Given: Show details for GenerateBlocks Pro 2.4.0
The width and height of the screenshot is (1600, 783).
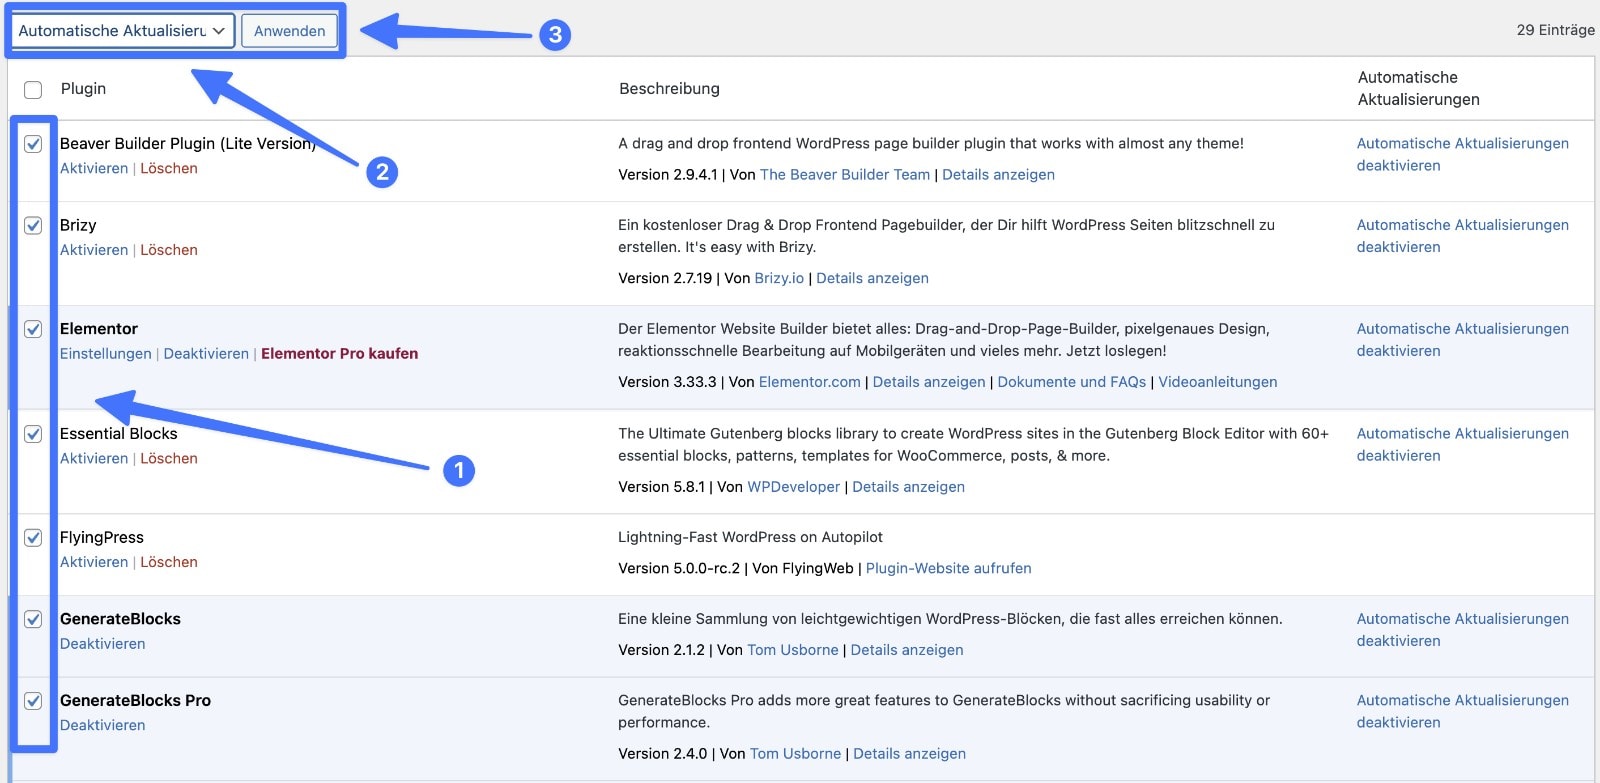Looking at the screenshot, I should [x=910, y=754].
